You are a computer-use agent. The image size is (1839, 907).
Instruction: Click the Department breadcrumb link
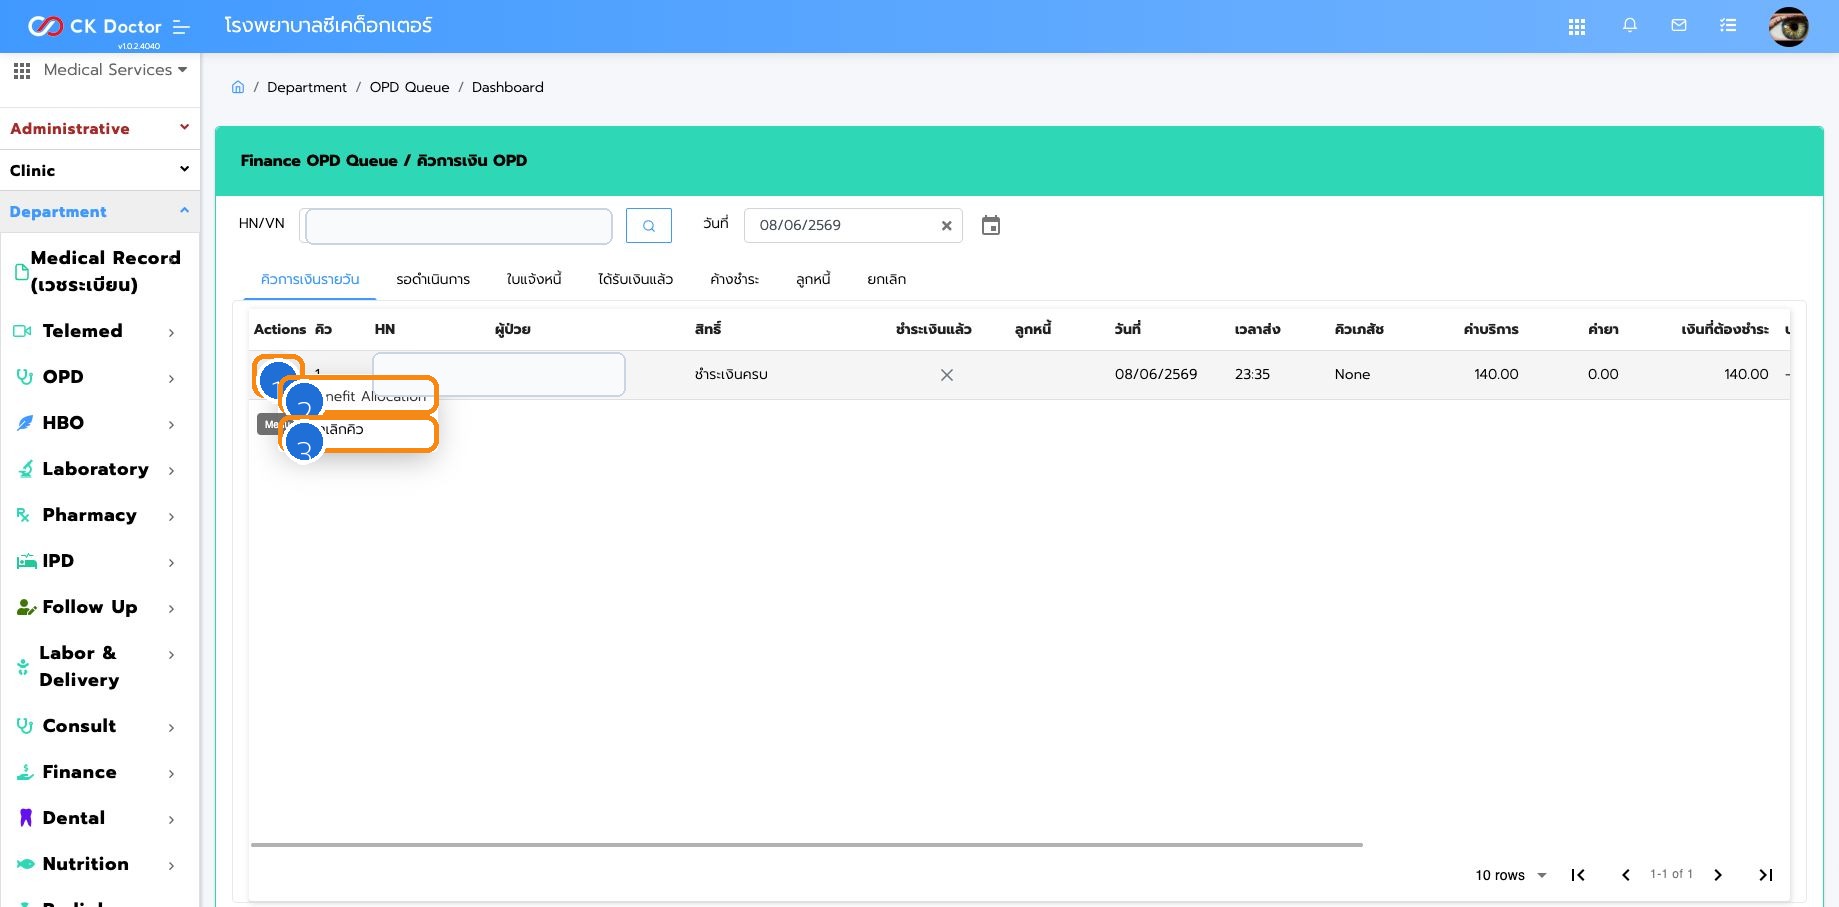coord(307,87)
